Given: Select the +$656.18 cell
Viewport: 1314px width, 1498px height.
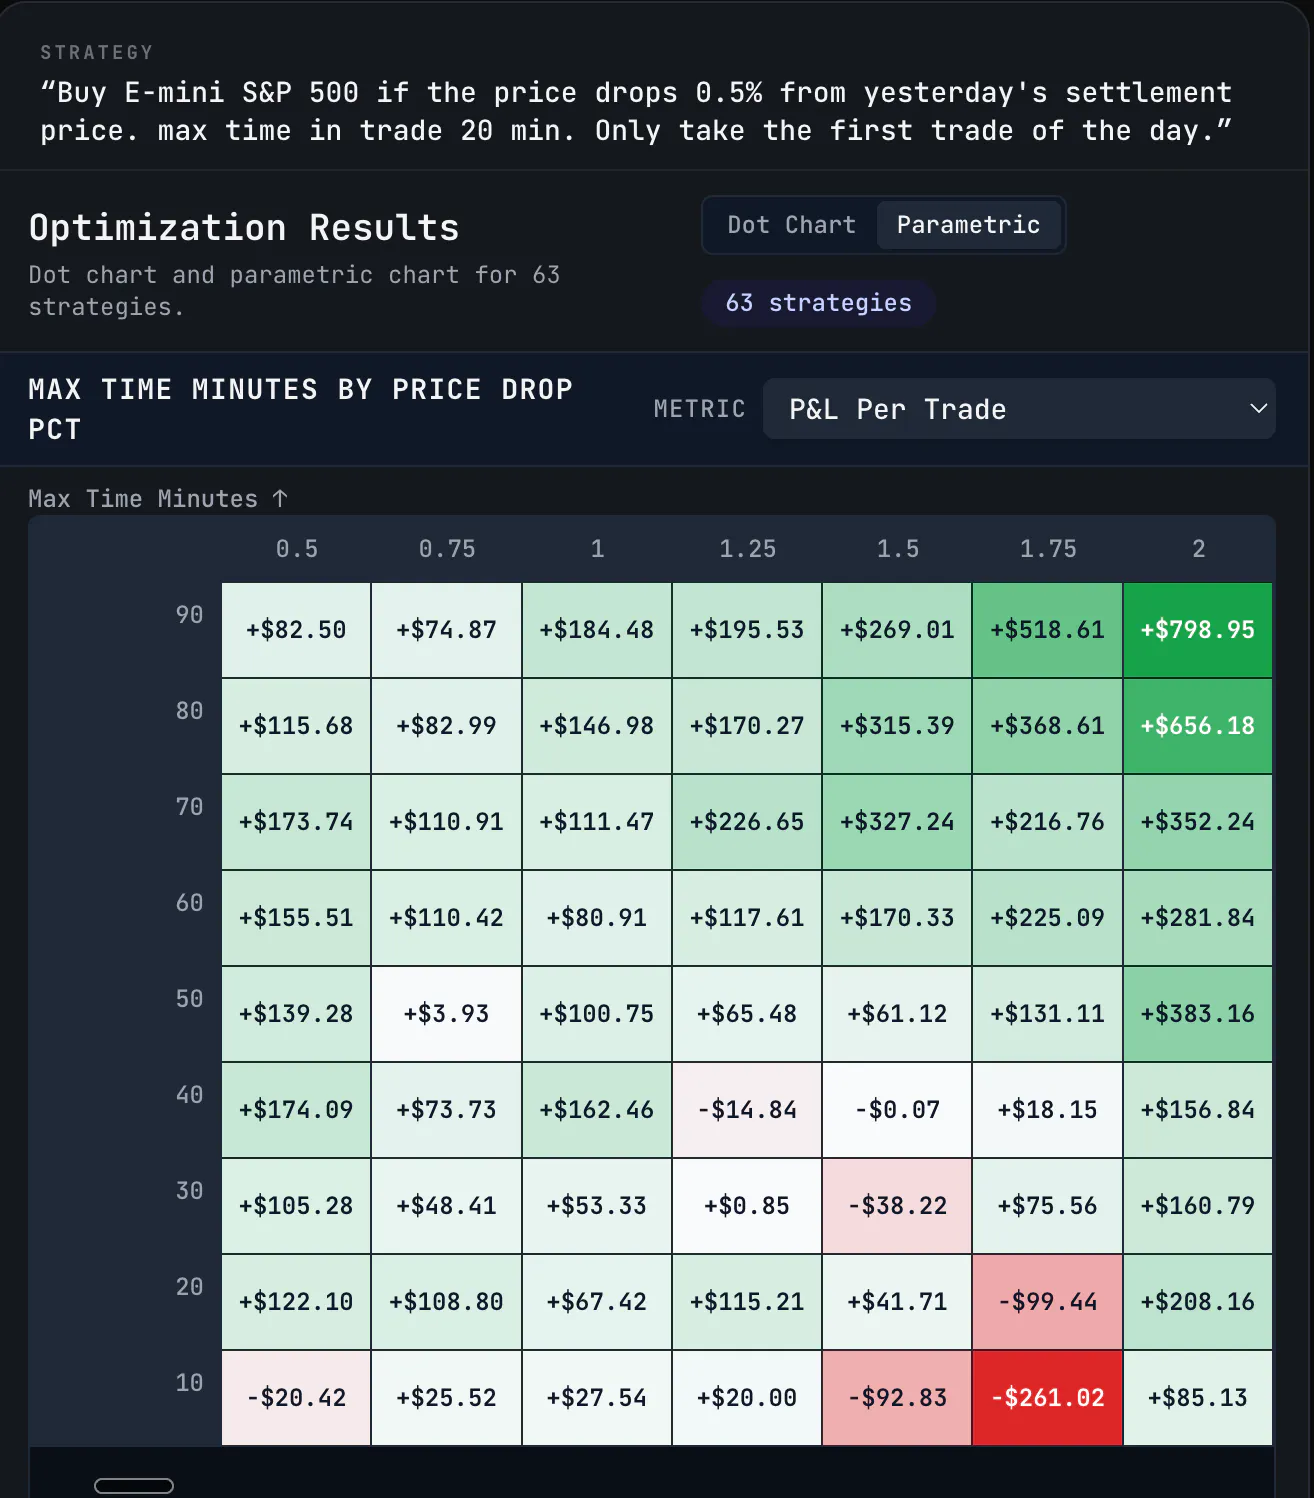Looking at the screenshot, I should [1198, 726].
